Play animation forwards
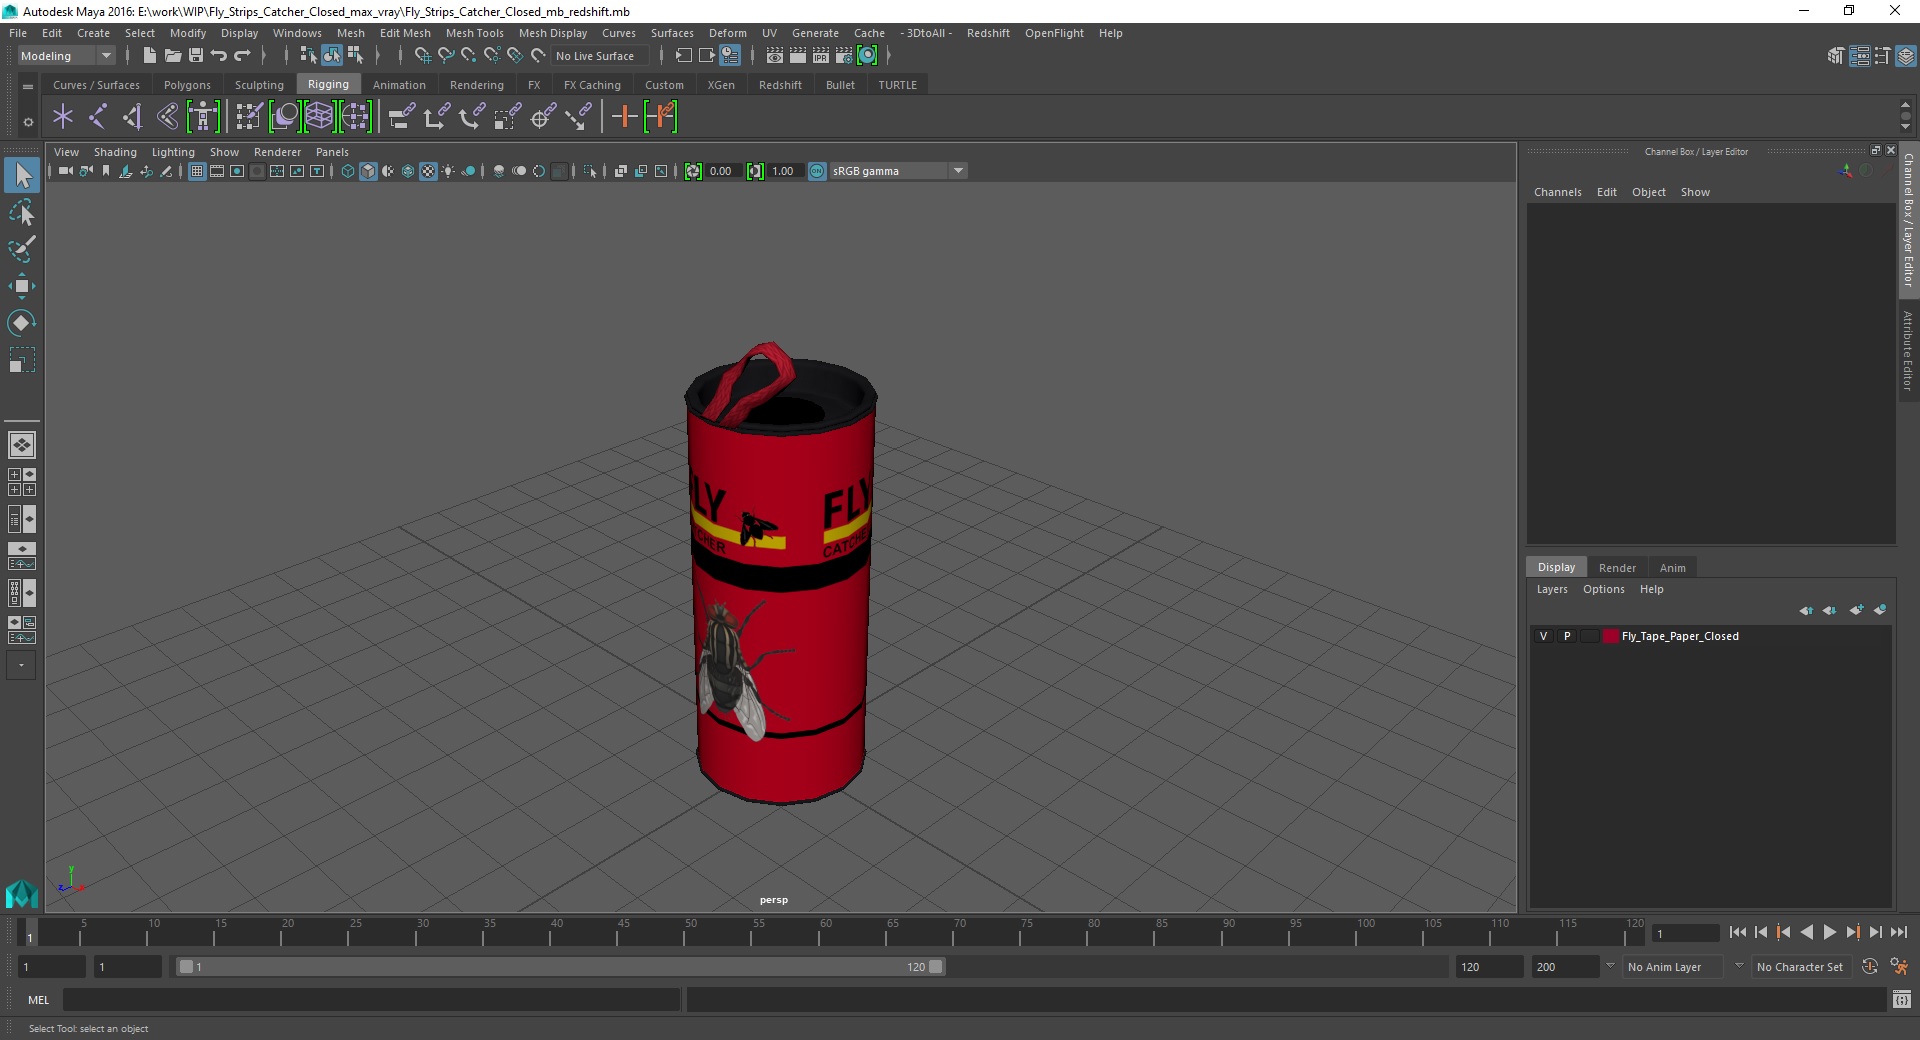This screenshot has height=1040, width=1920. [x=1829, y=932]
